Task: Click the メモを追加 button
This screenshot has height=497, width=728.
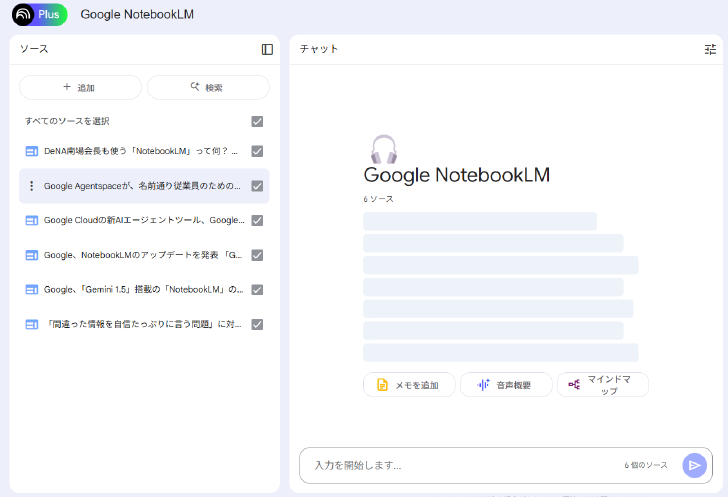Action: tap(409, 385)
